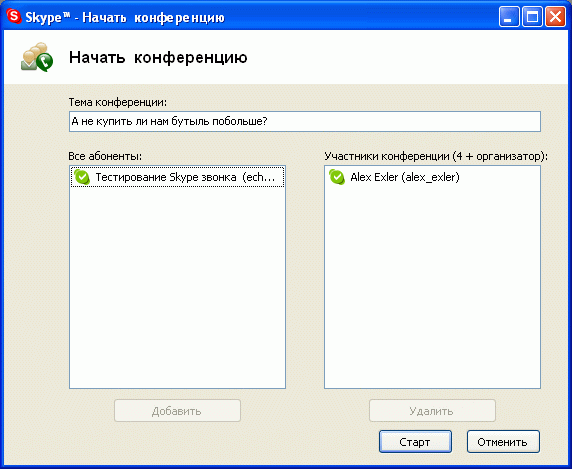The width and height of the screenshot is (572, 469).
Task: Close the Начать конференцию window
Action: tap(555, 17)
